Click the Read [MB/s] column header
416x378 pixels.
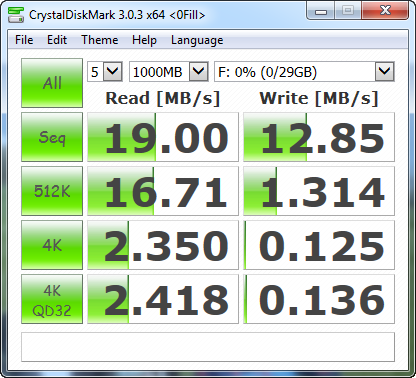coord(163,98)
